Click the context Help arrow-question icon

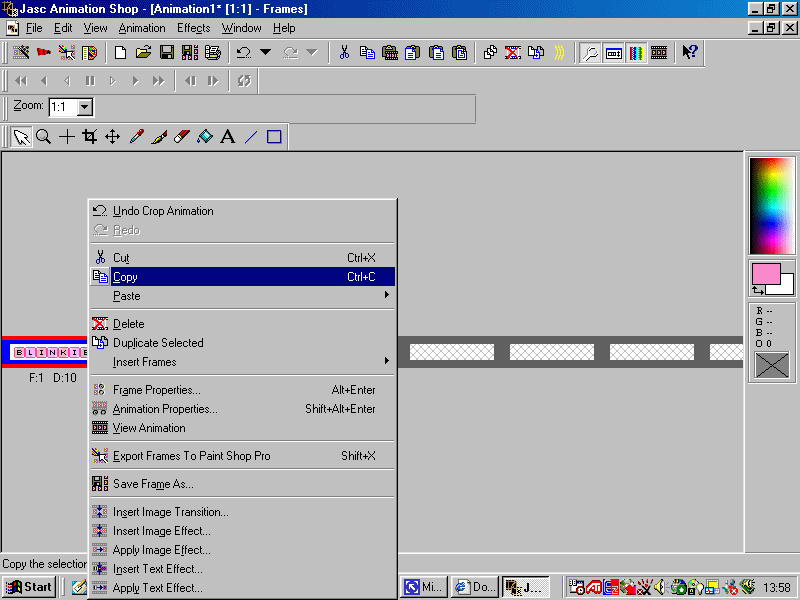point(690,53)
